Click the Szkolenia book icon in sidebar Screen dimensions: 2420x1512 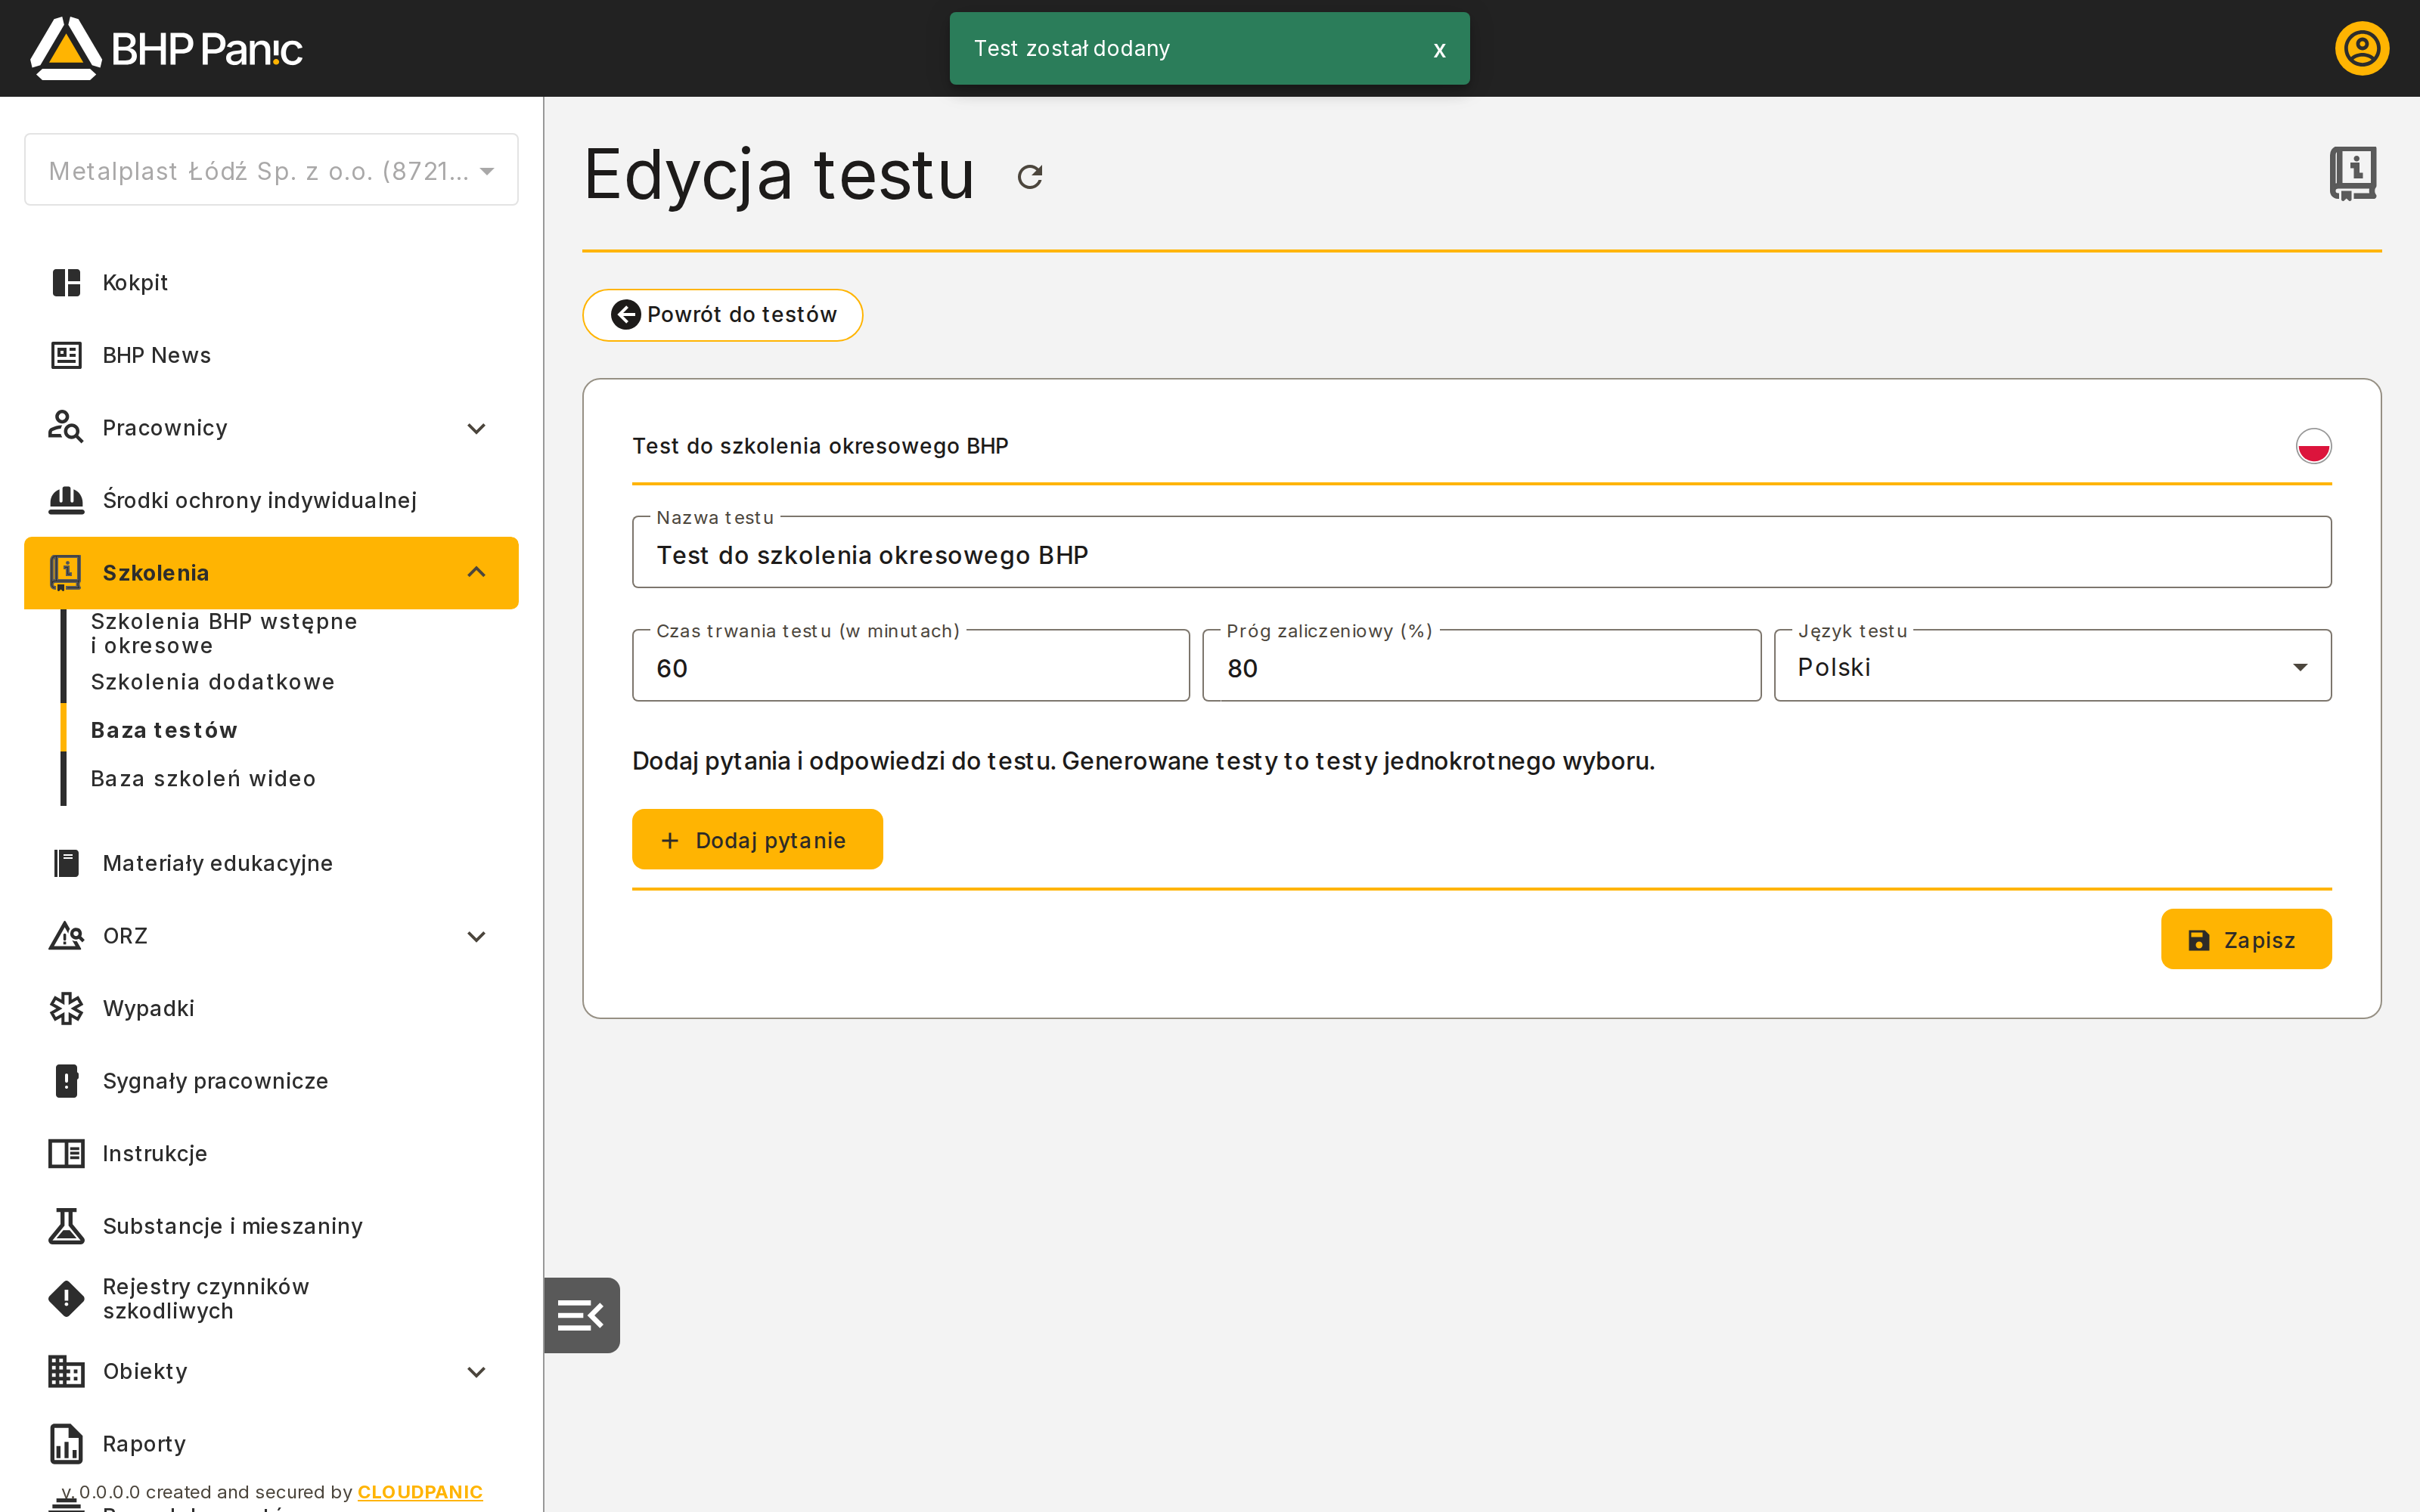click(x=66, y=573)
